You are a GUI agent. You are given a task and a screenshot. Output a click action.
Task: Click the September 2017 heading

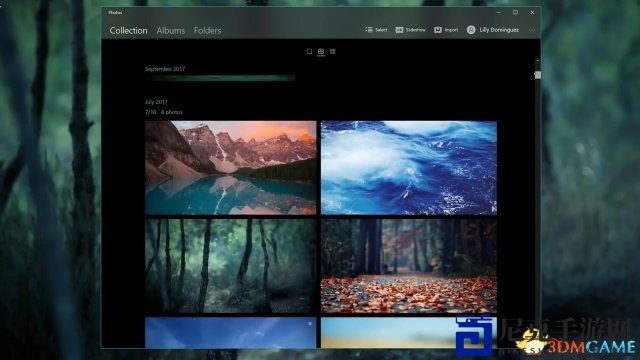coord(165,69)
